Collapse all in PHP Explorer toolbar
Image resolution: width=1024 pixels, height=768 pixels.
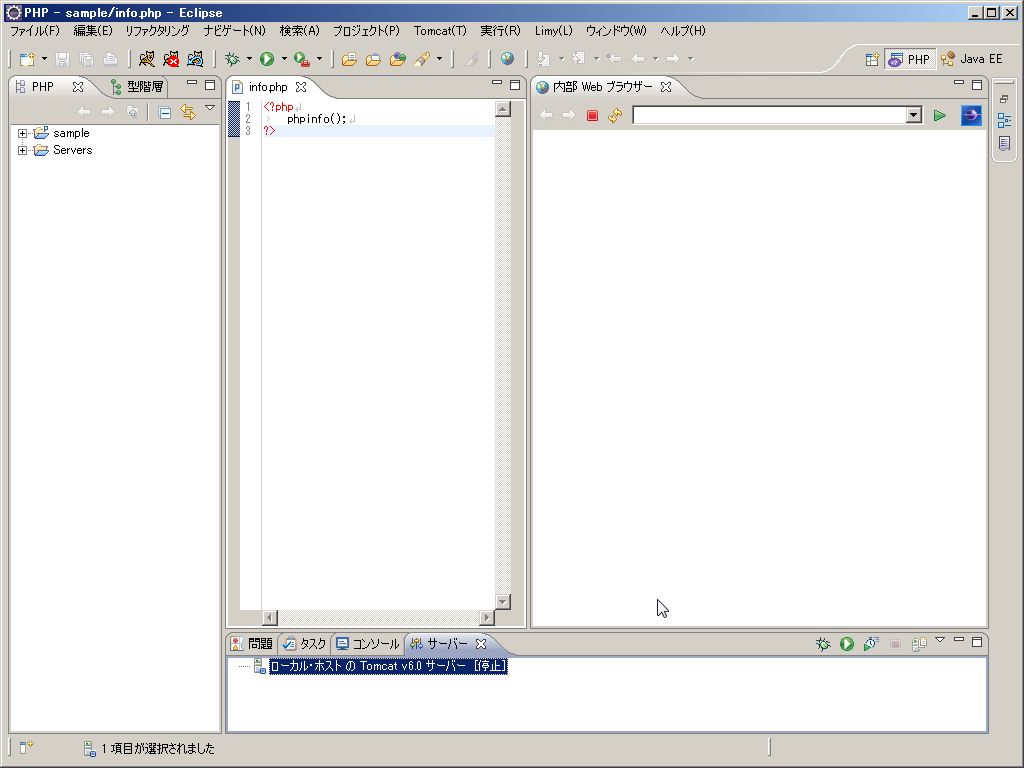coord(165,113)
